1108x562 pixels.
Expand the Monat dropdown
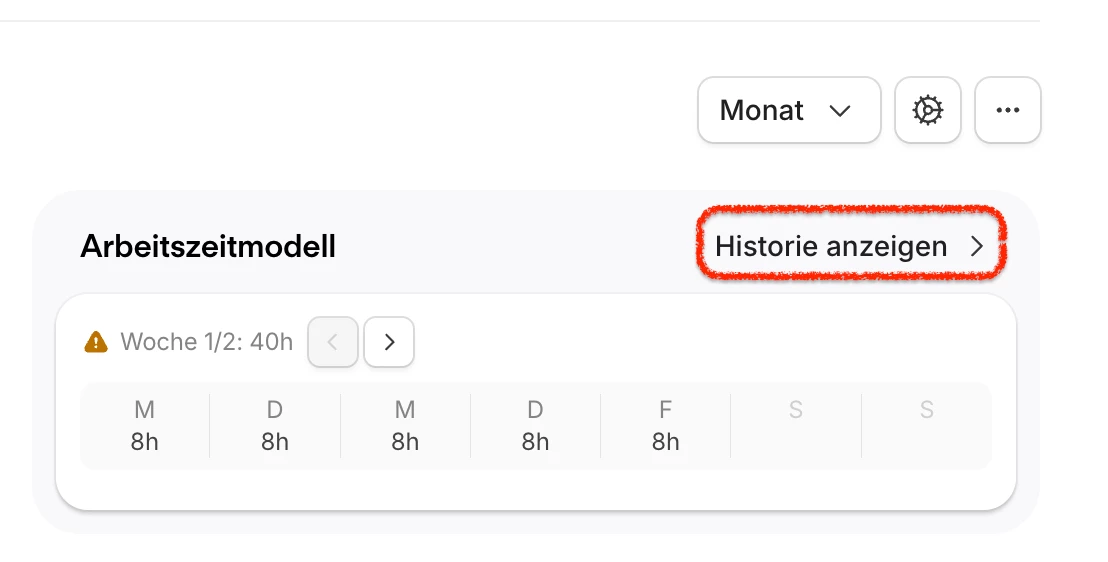point(789,110)
